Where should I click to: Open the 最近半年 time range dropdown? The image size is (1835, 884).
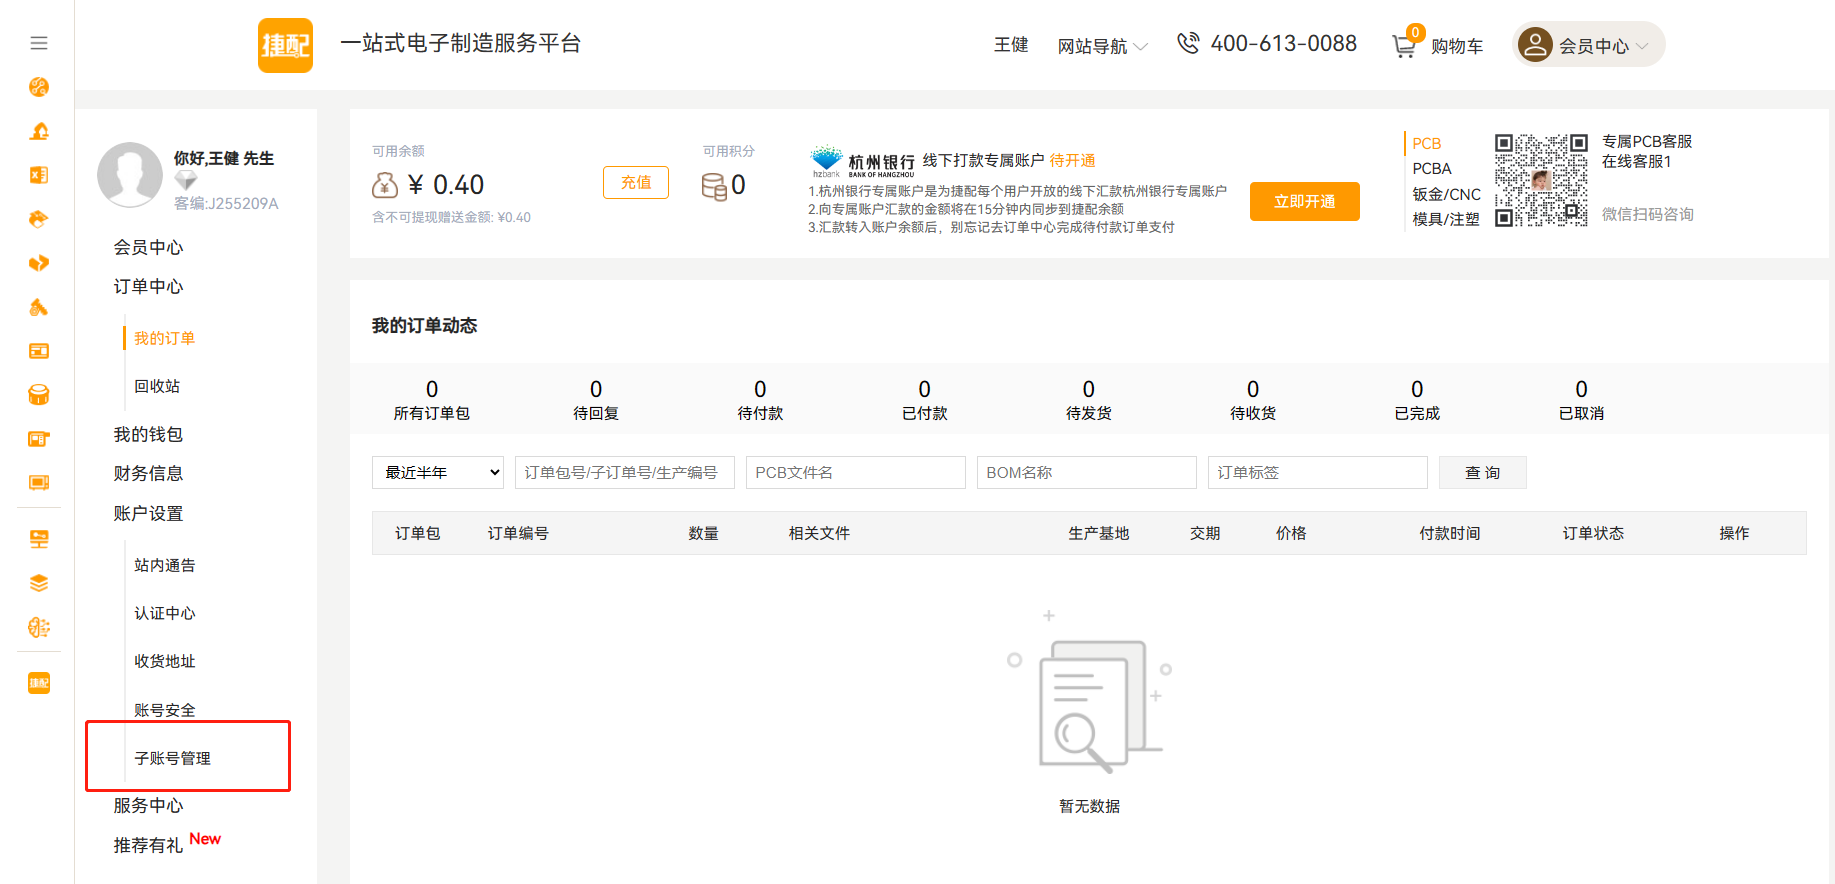(438, 472)
